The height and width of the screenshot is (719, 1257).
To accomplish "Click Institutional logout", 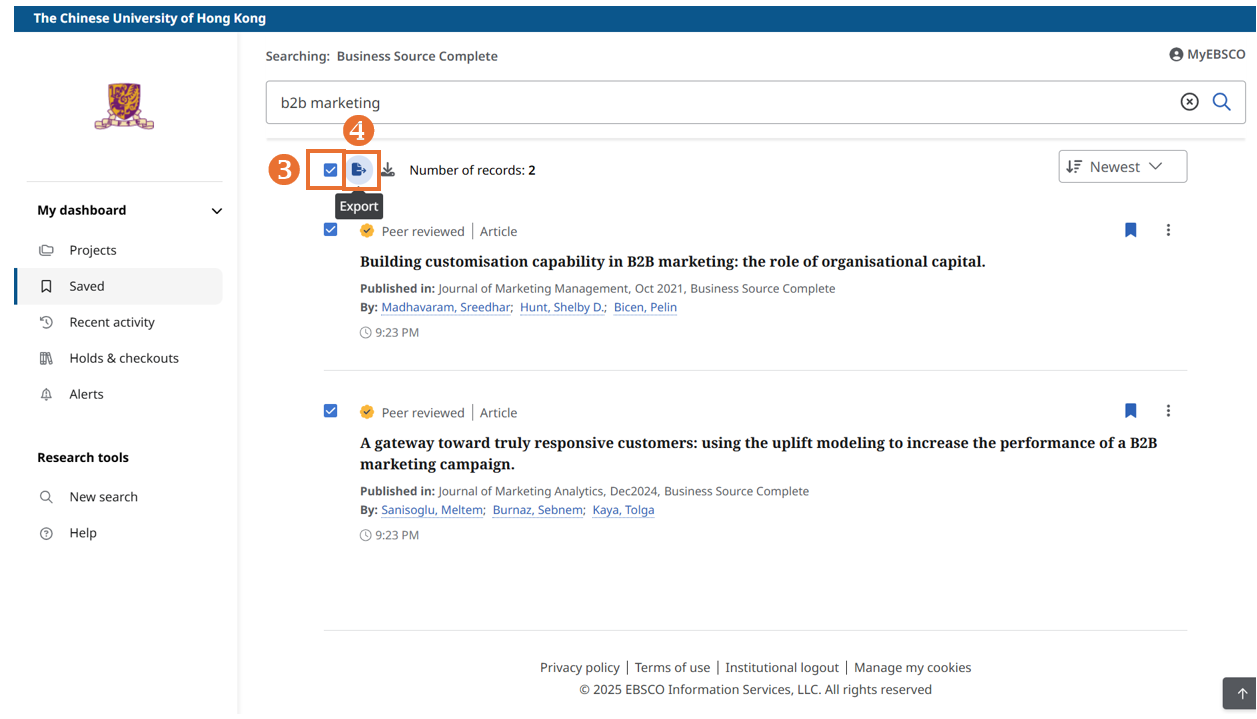I will 782,668.
